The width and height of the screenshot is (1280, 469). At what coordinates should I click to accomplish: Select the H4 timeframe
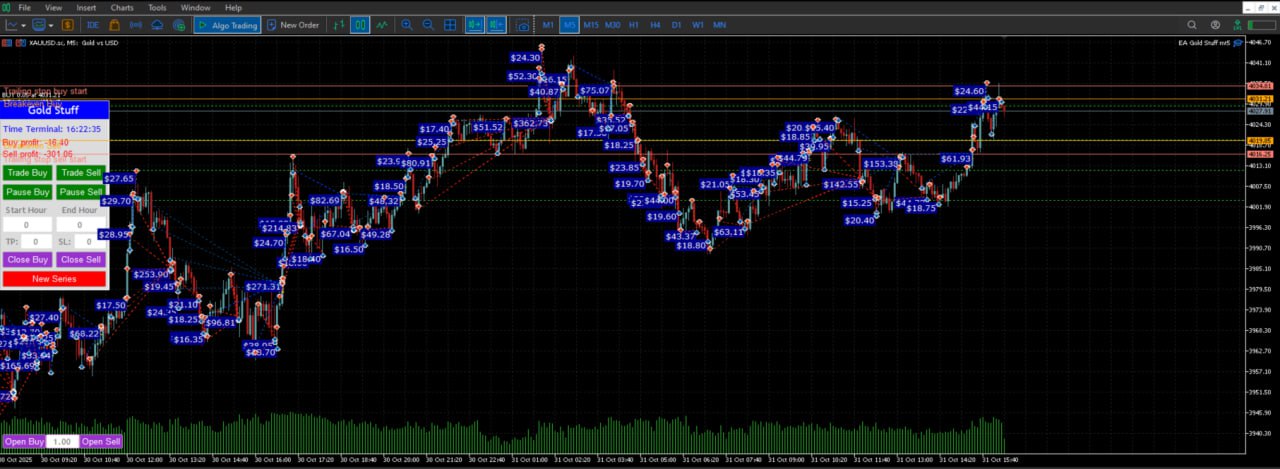point(655,25)
